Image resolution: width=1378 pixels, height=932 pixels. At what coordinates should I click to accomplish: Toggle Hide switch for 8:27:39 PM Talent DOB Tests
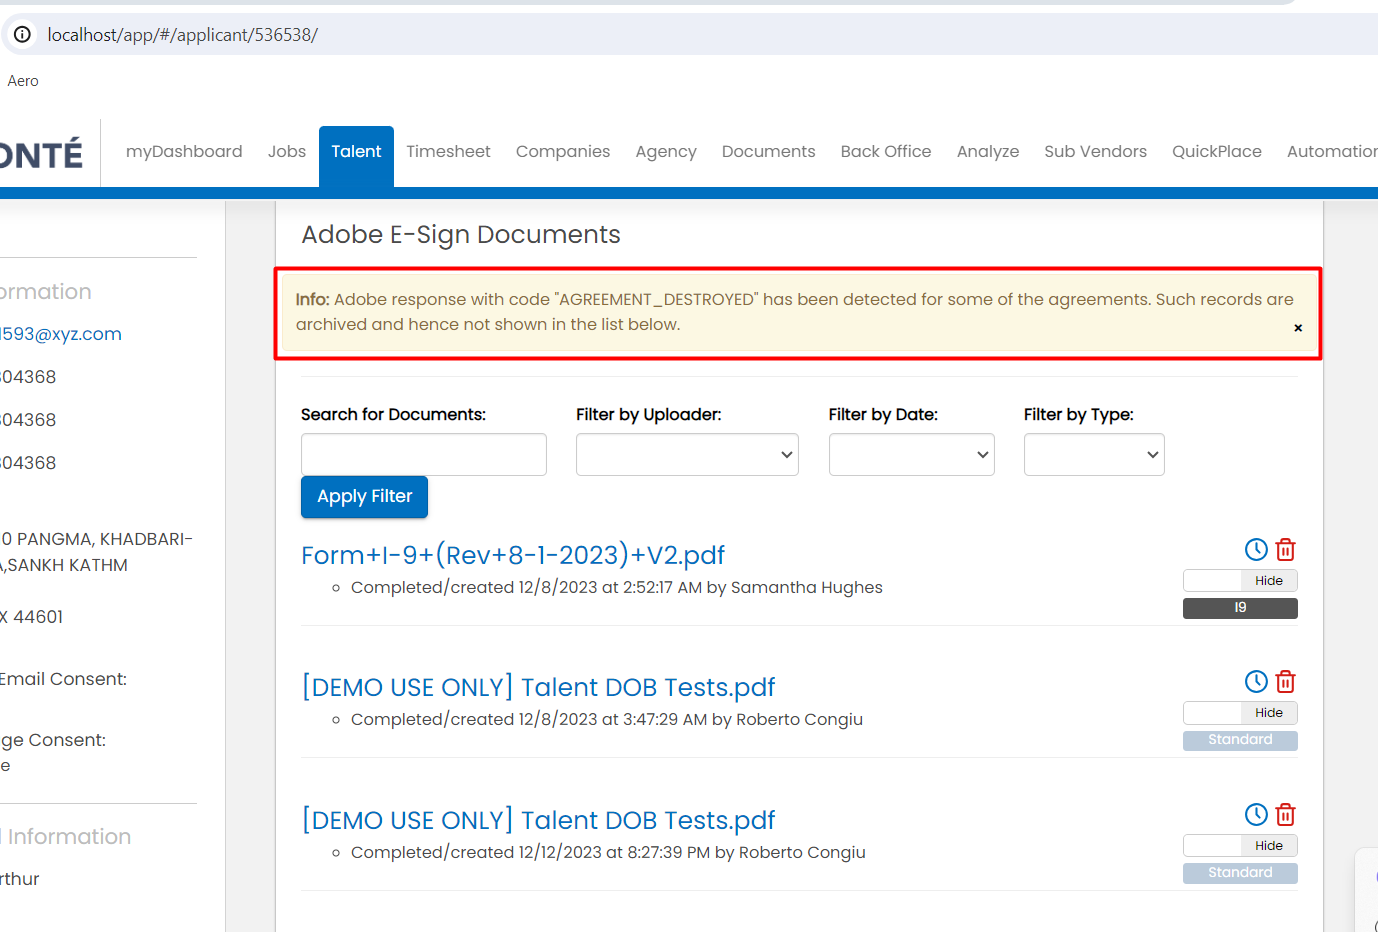click(x=1240, y=845)
